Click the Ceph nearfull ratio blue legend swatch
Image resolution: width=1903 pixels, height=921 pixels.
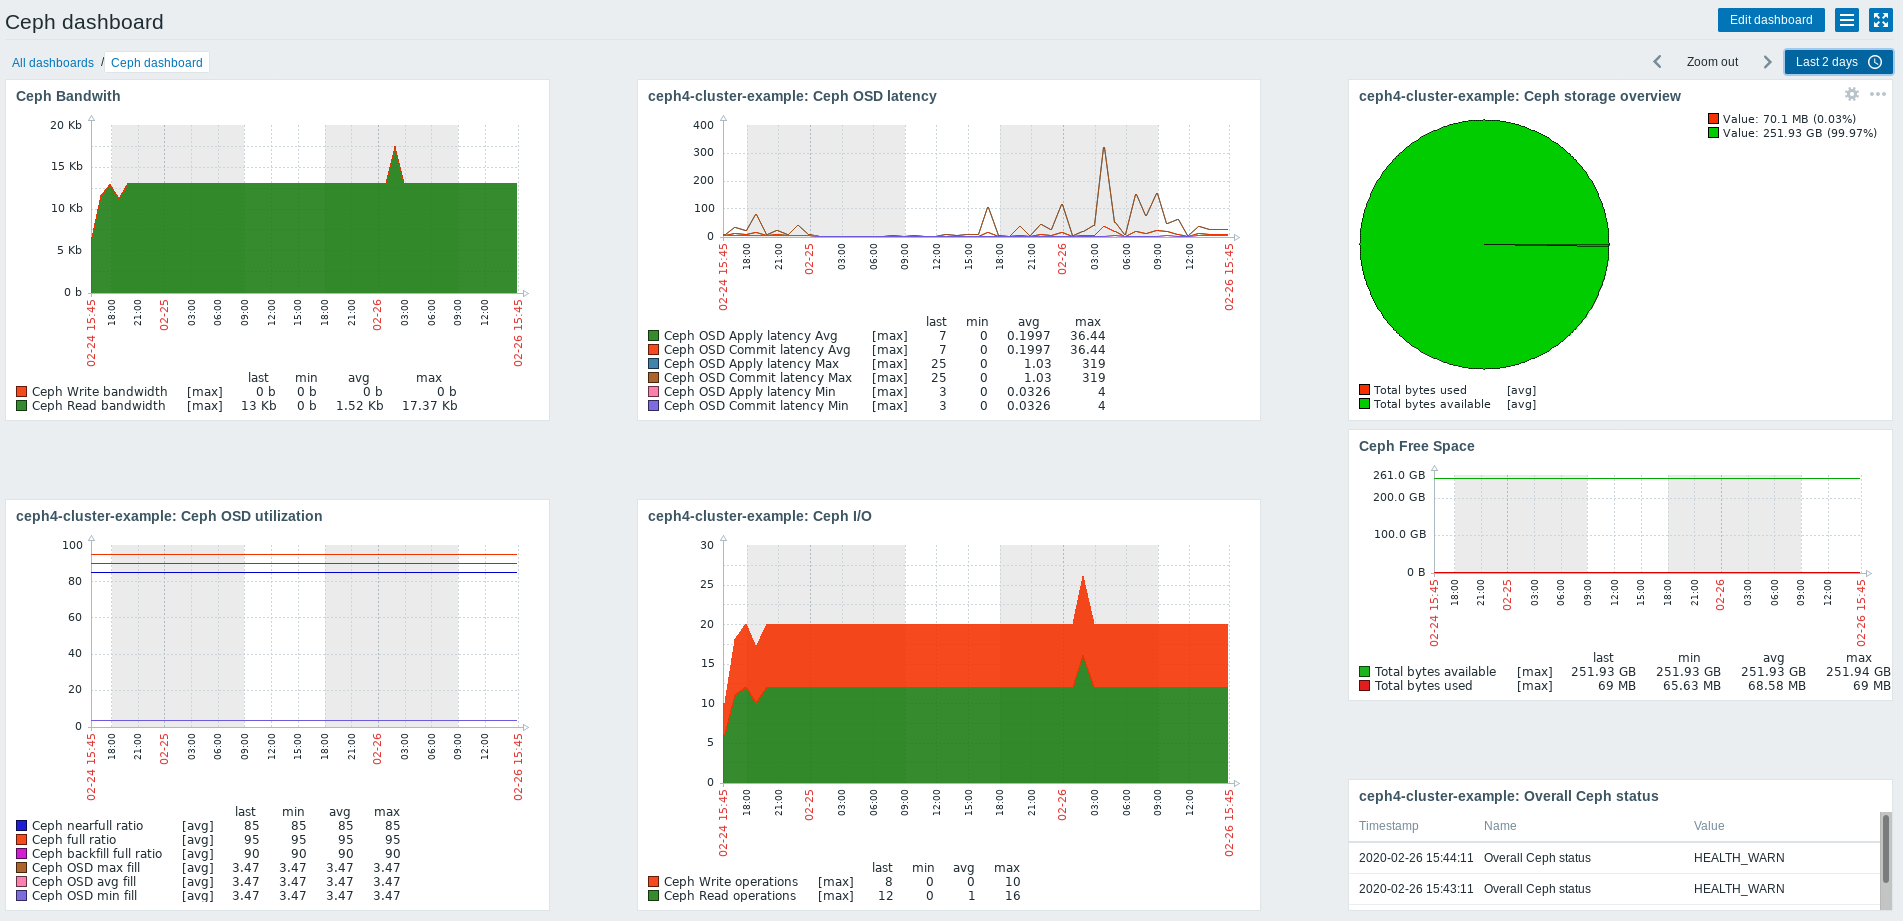pyautogui.click(x=22, y=826)
